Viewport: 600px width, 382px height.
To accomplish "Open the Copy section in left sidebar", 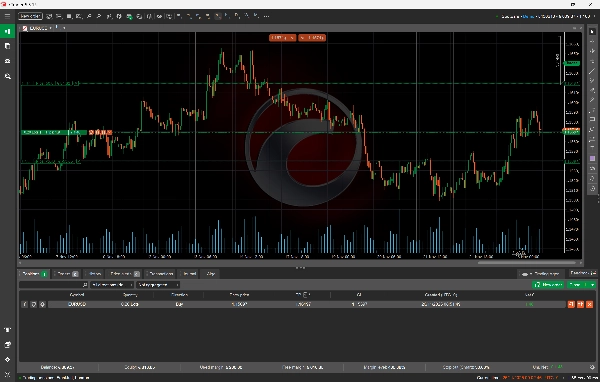I will tap(7, 46).
